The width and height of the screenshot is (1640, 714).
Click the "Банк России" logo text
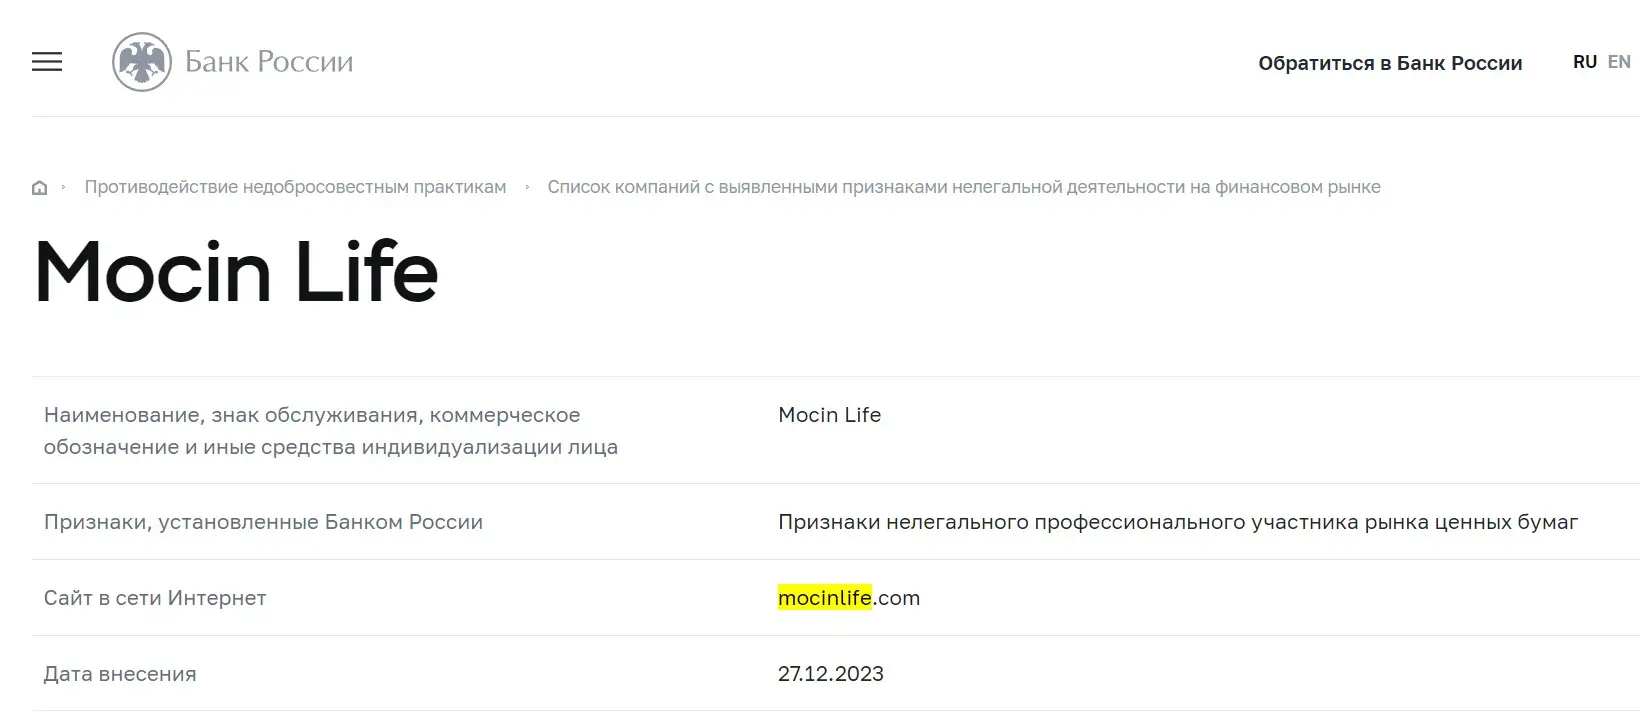pyautogui.click(x=269, y=62)
